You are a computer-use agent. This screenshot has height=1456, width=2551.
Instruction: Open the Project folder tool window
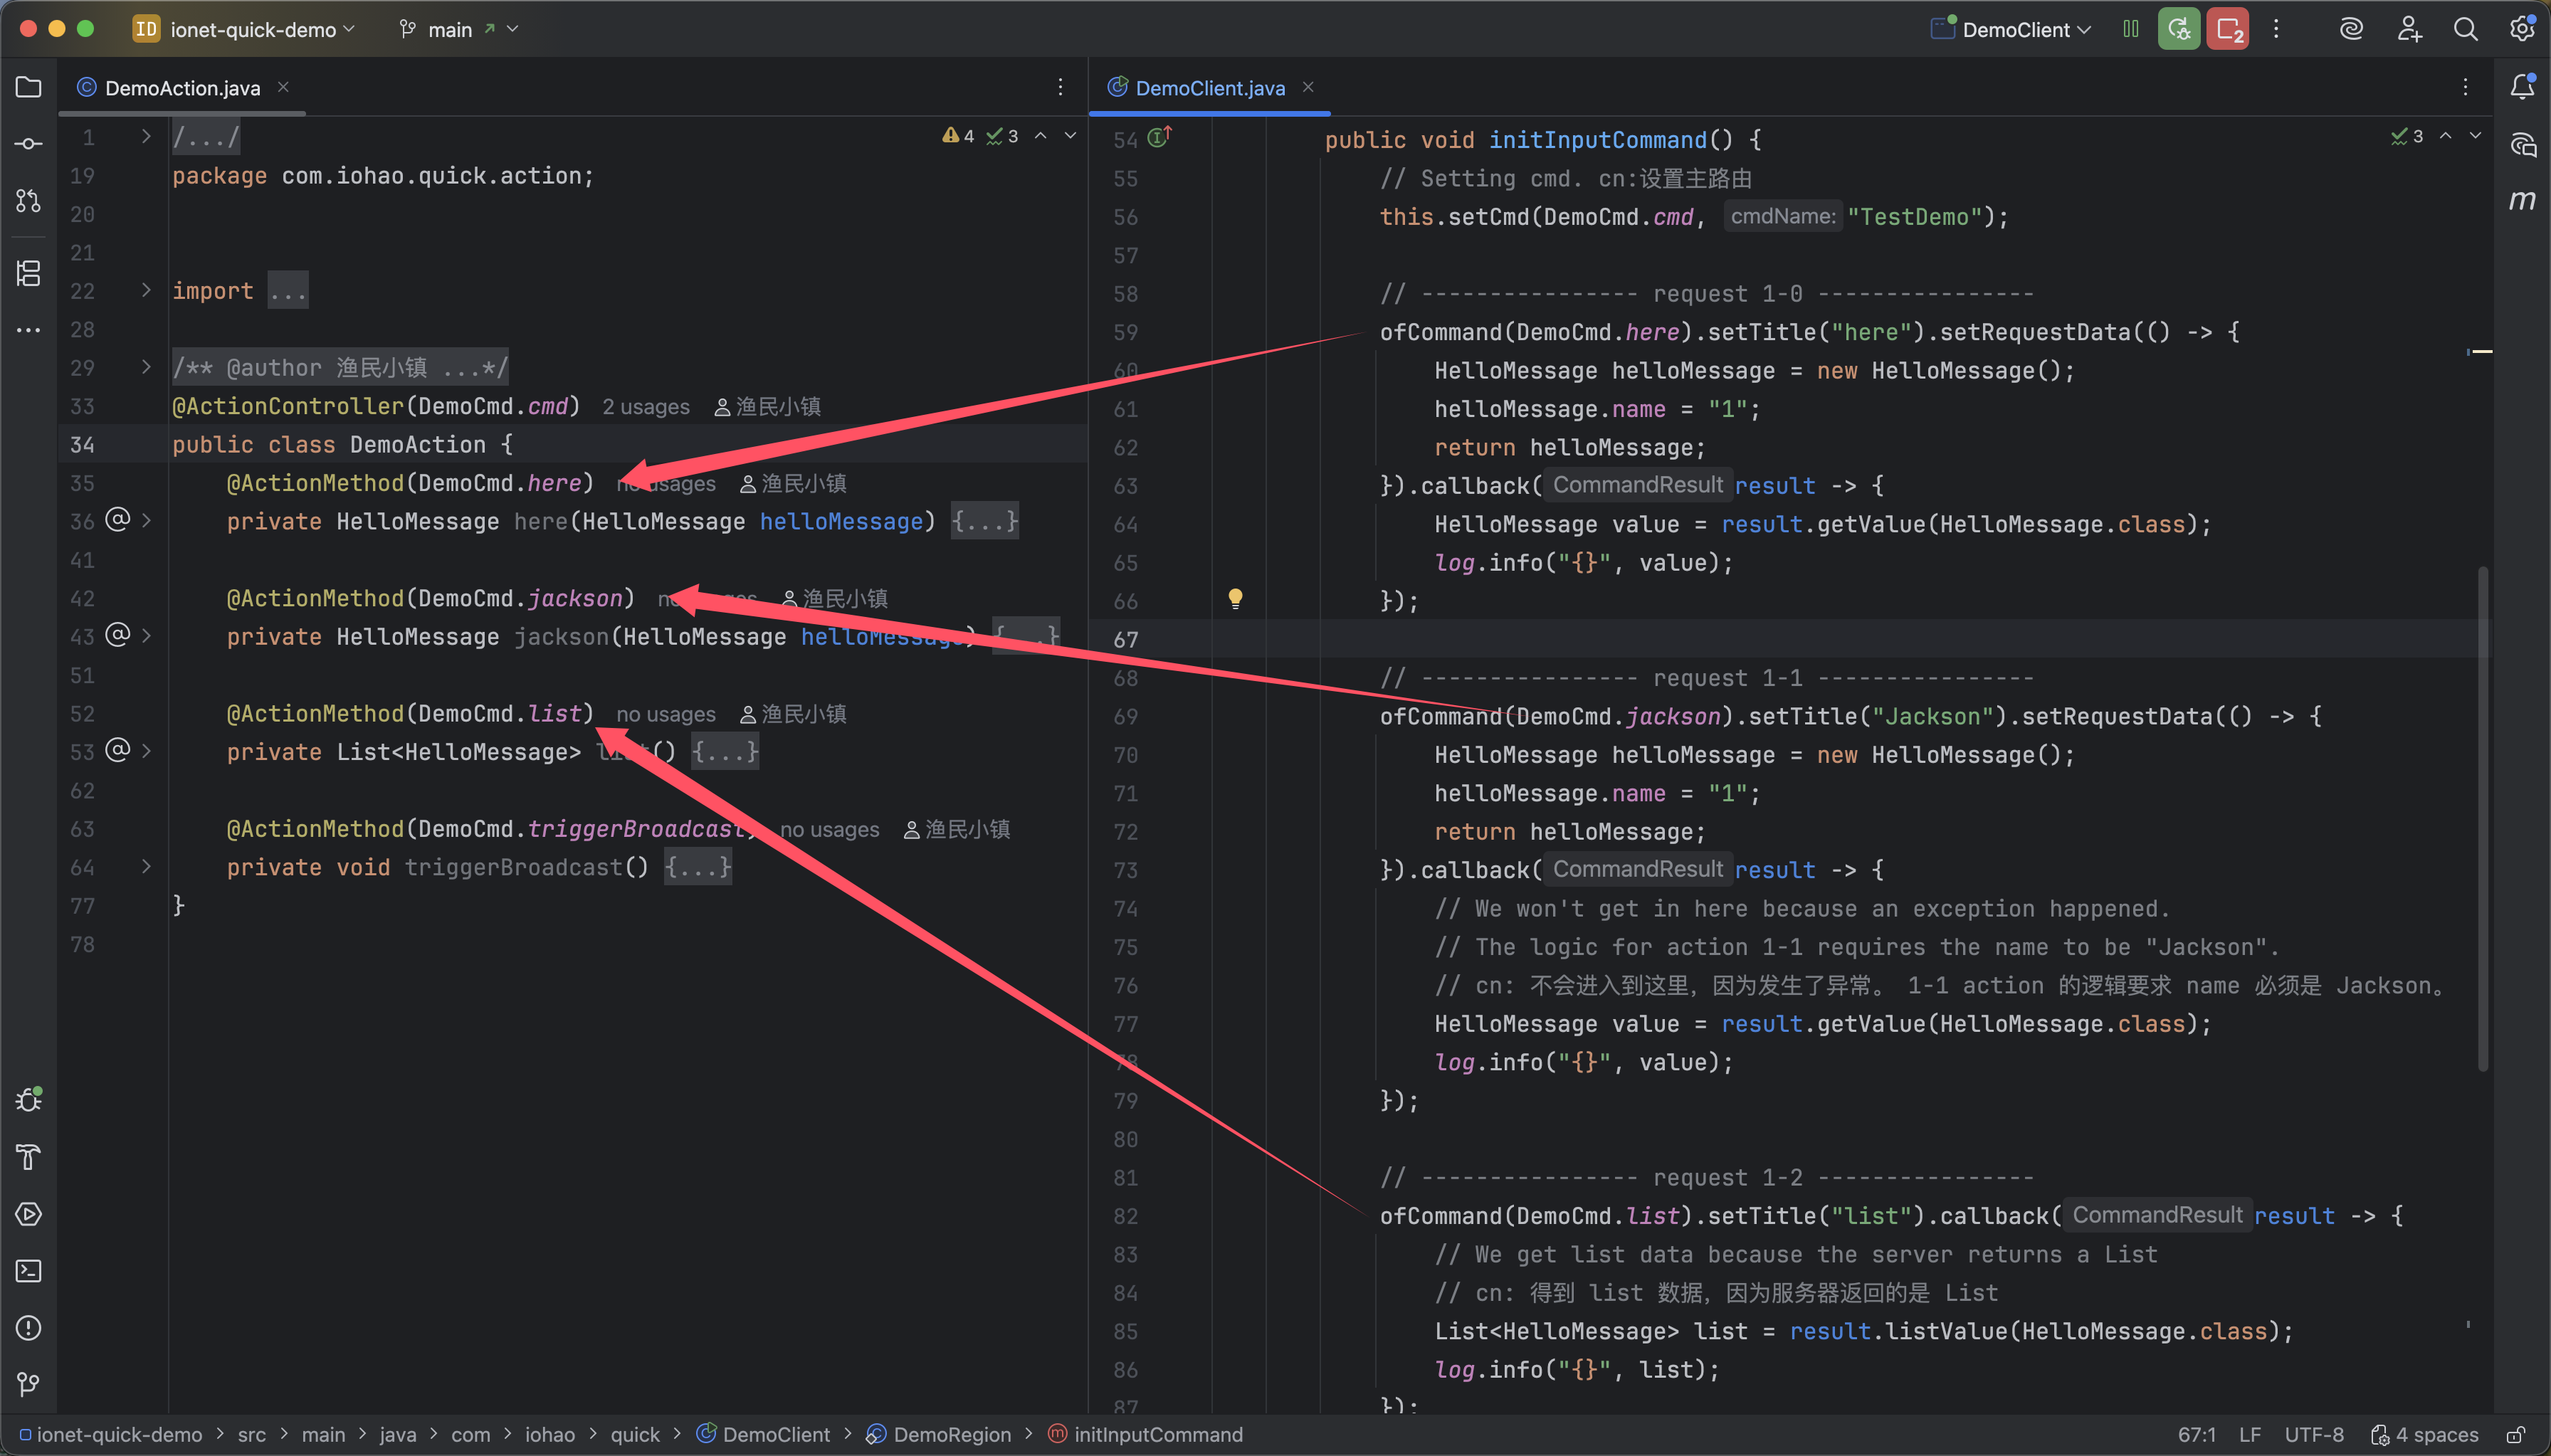pyautogui.click(x=28, y=88)
